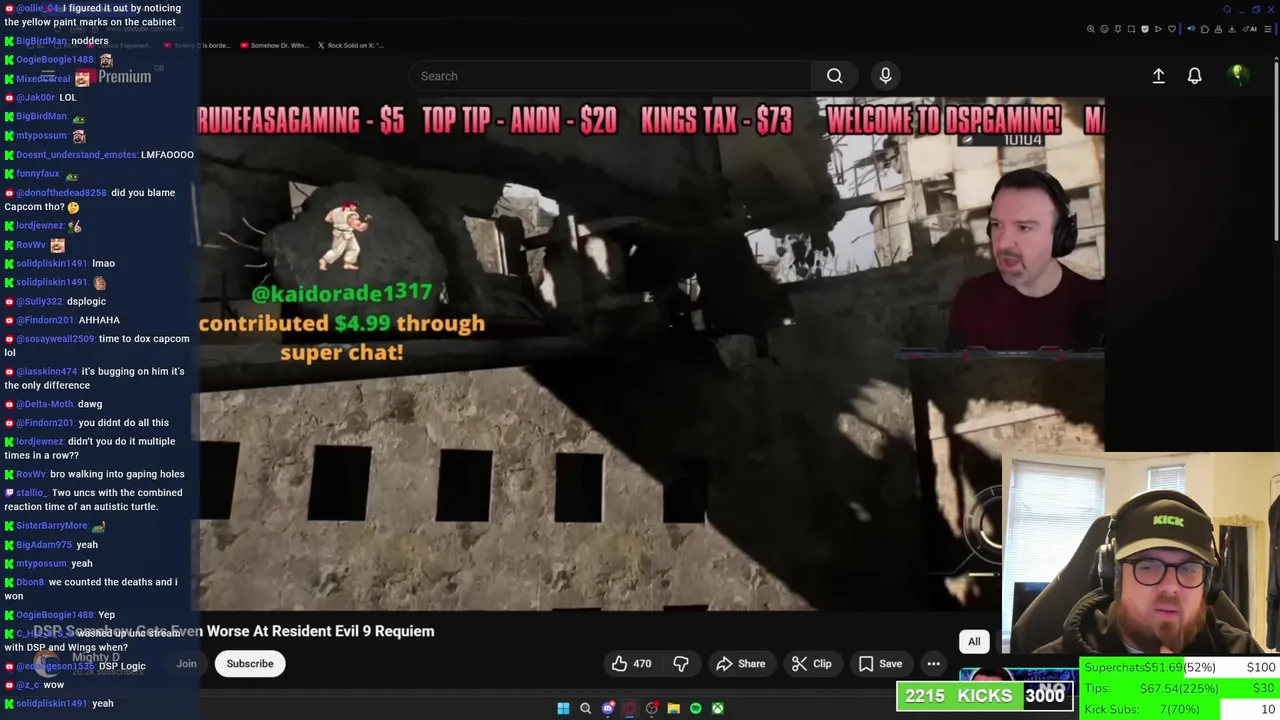Open the browser downloads arrow icon
1280x720 pixels.
pos(1232,29)
